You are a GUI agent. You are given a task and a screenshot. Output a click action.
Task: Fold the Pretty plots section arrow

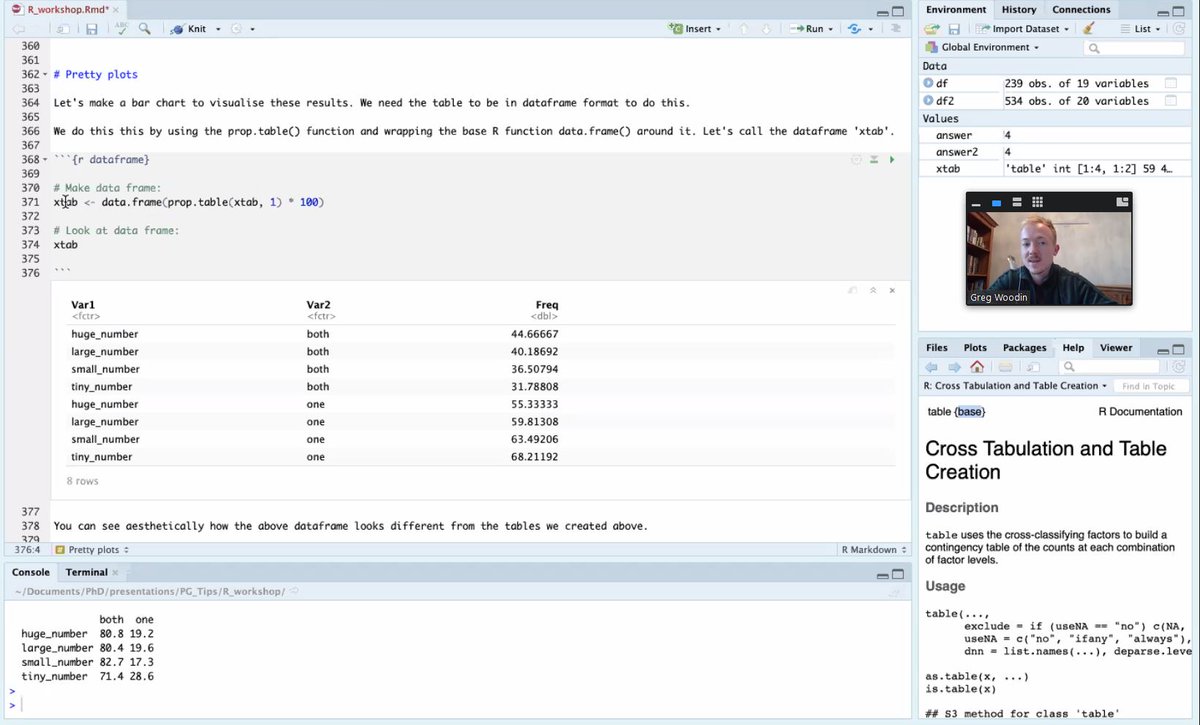click(47, 75)
